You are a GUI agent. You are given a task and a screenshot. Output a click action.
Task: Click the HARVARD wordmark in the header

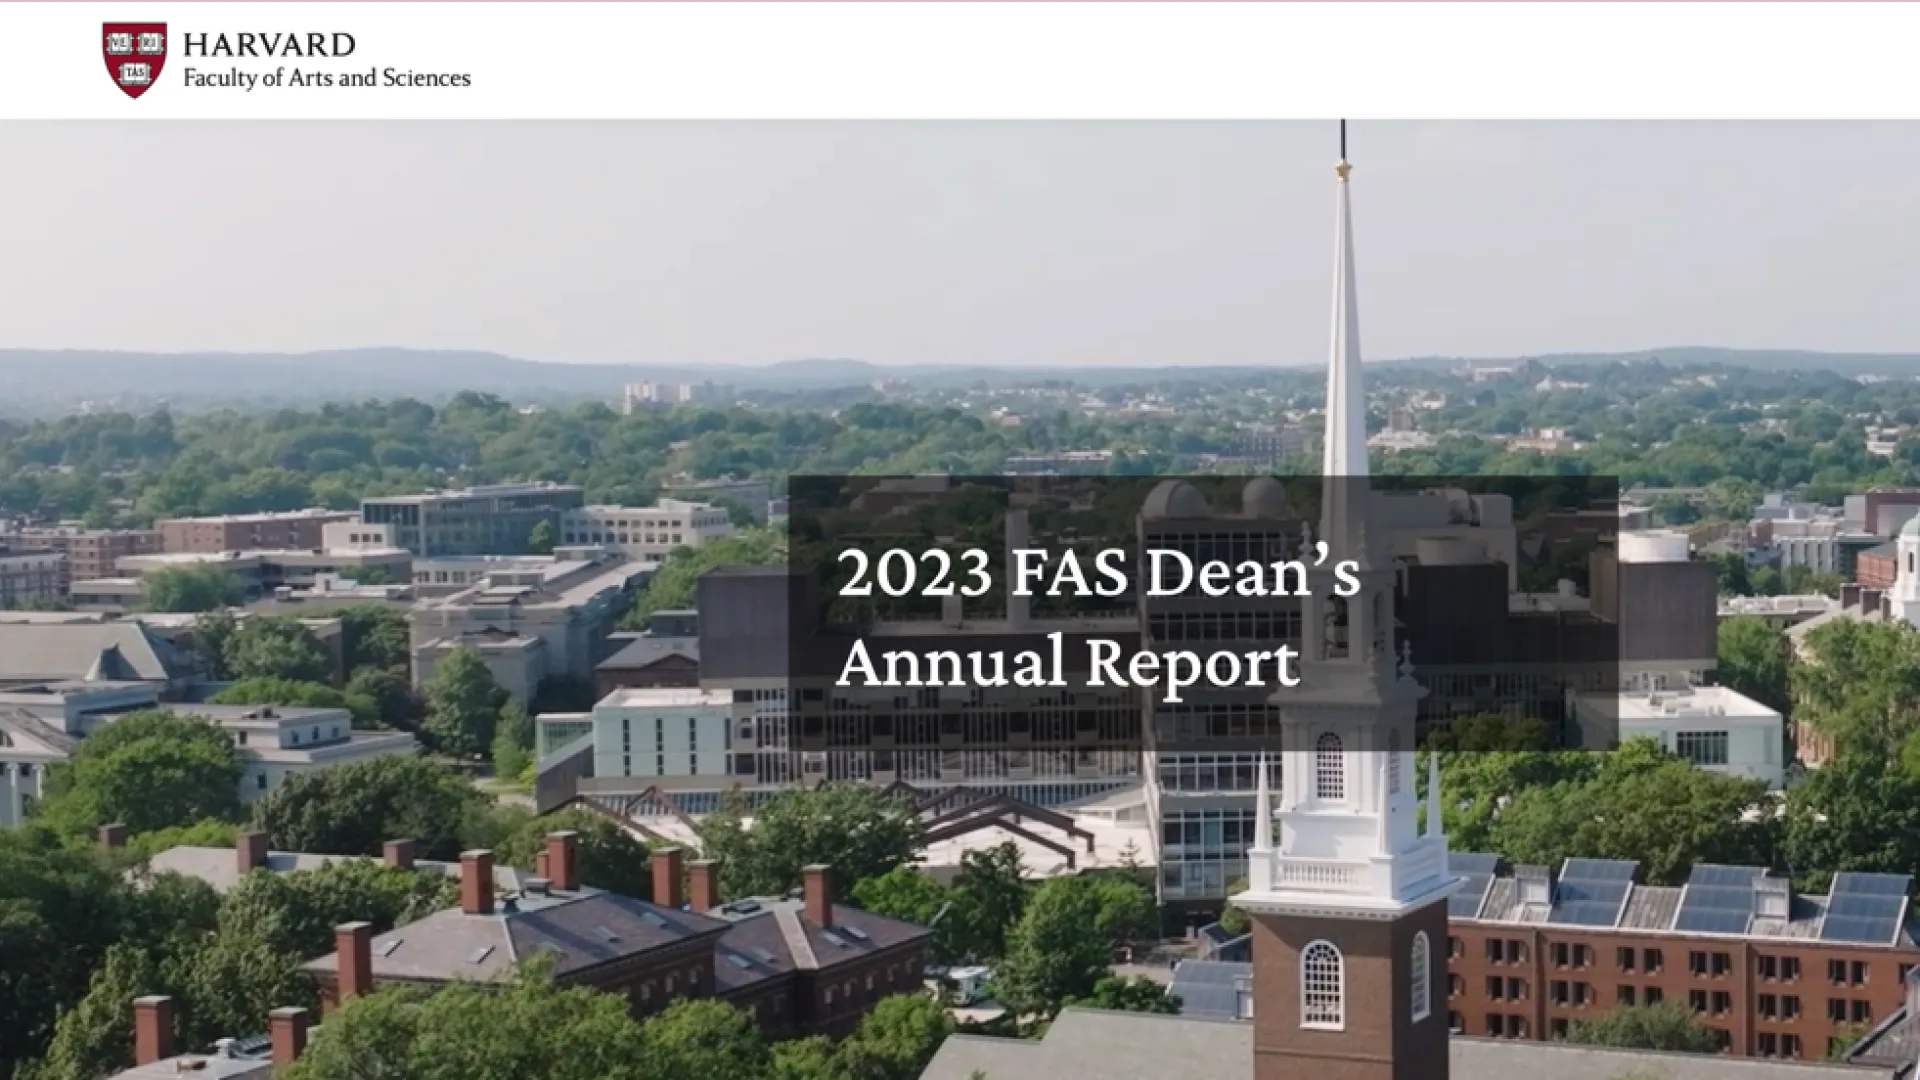tap(269, 45)
